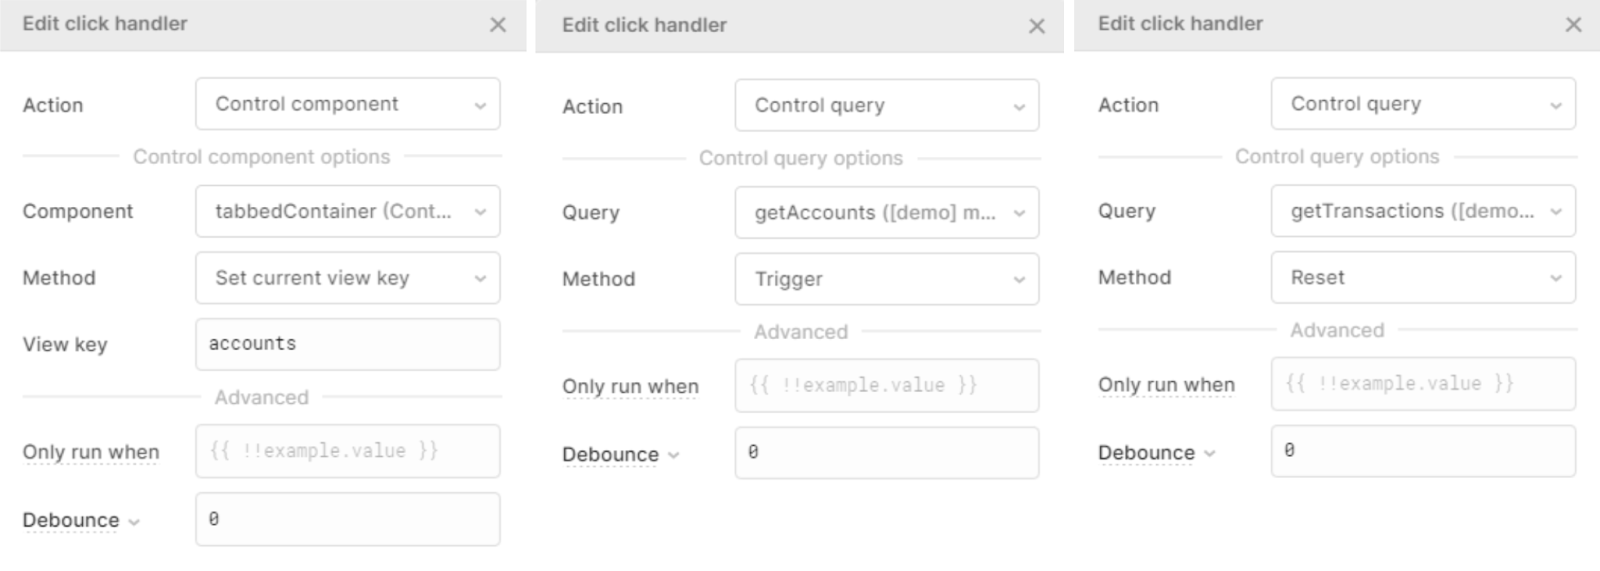
Task: Expand the Debounce chevron in middle panel
Action: coord(673,455)
